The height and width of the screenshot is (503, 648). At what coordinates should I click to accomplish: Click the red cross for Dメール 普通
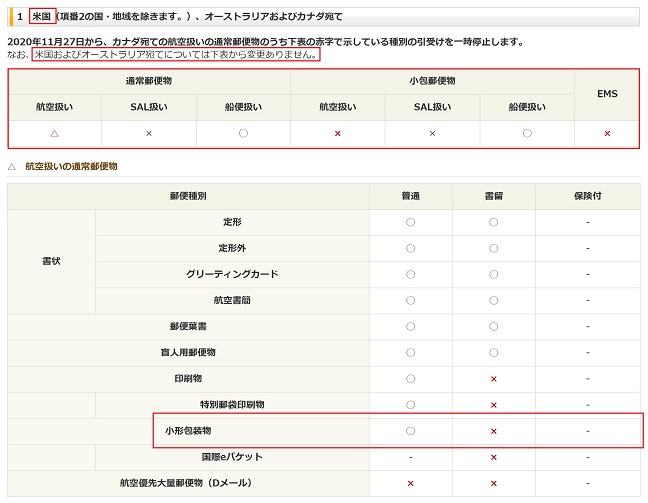tap(410, 483)
